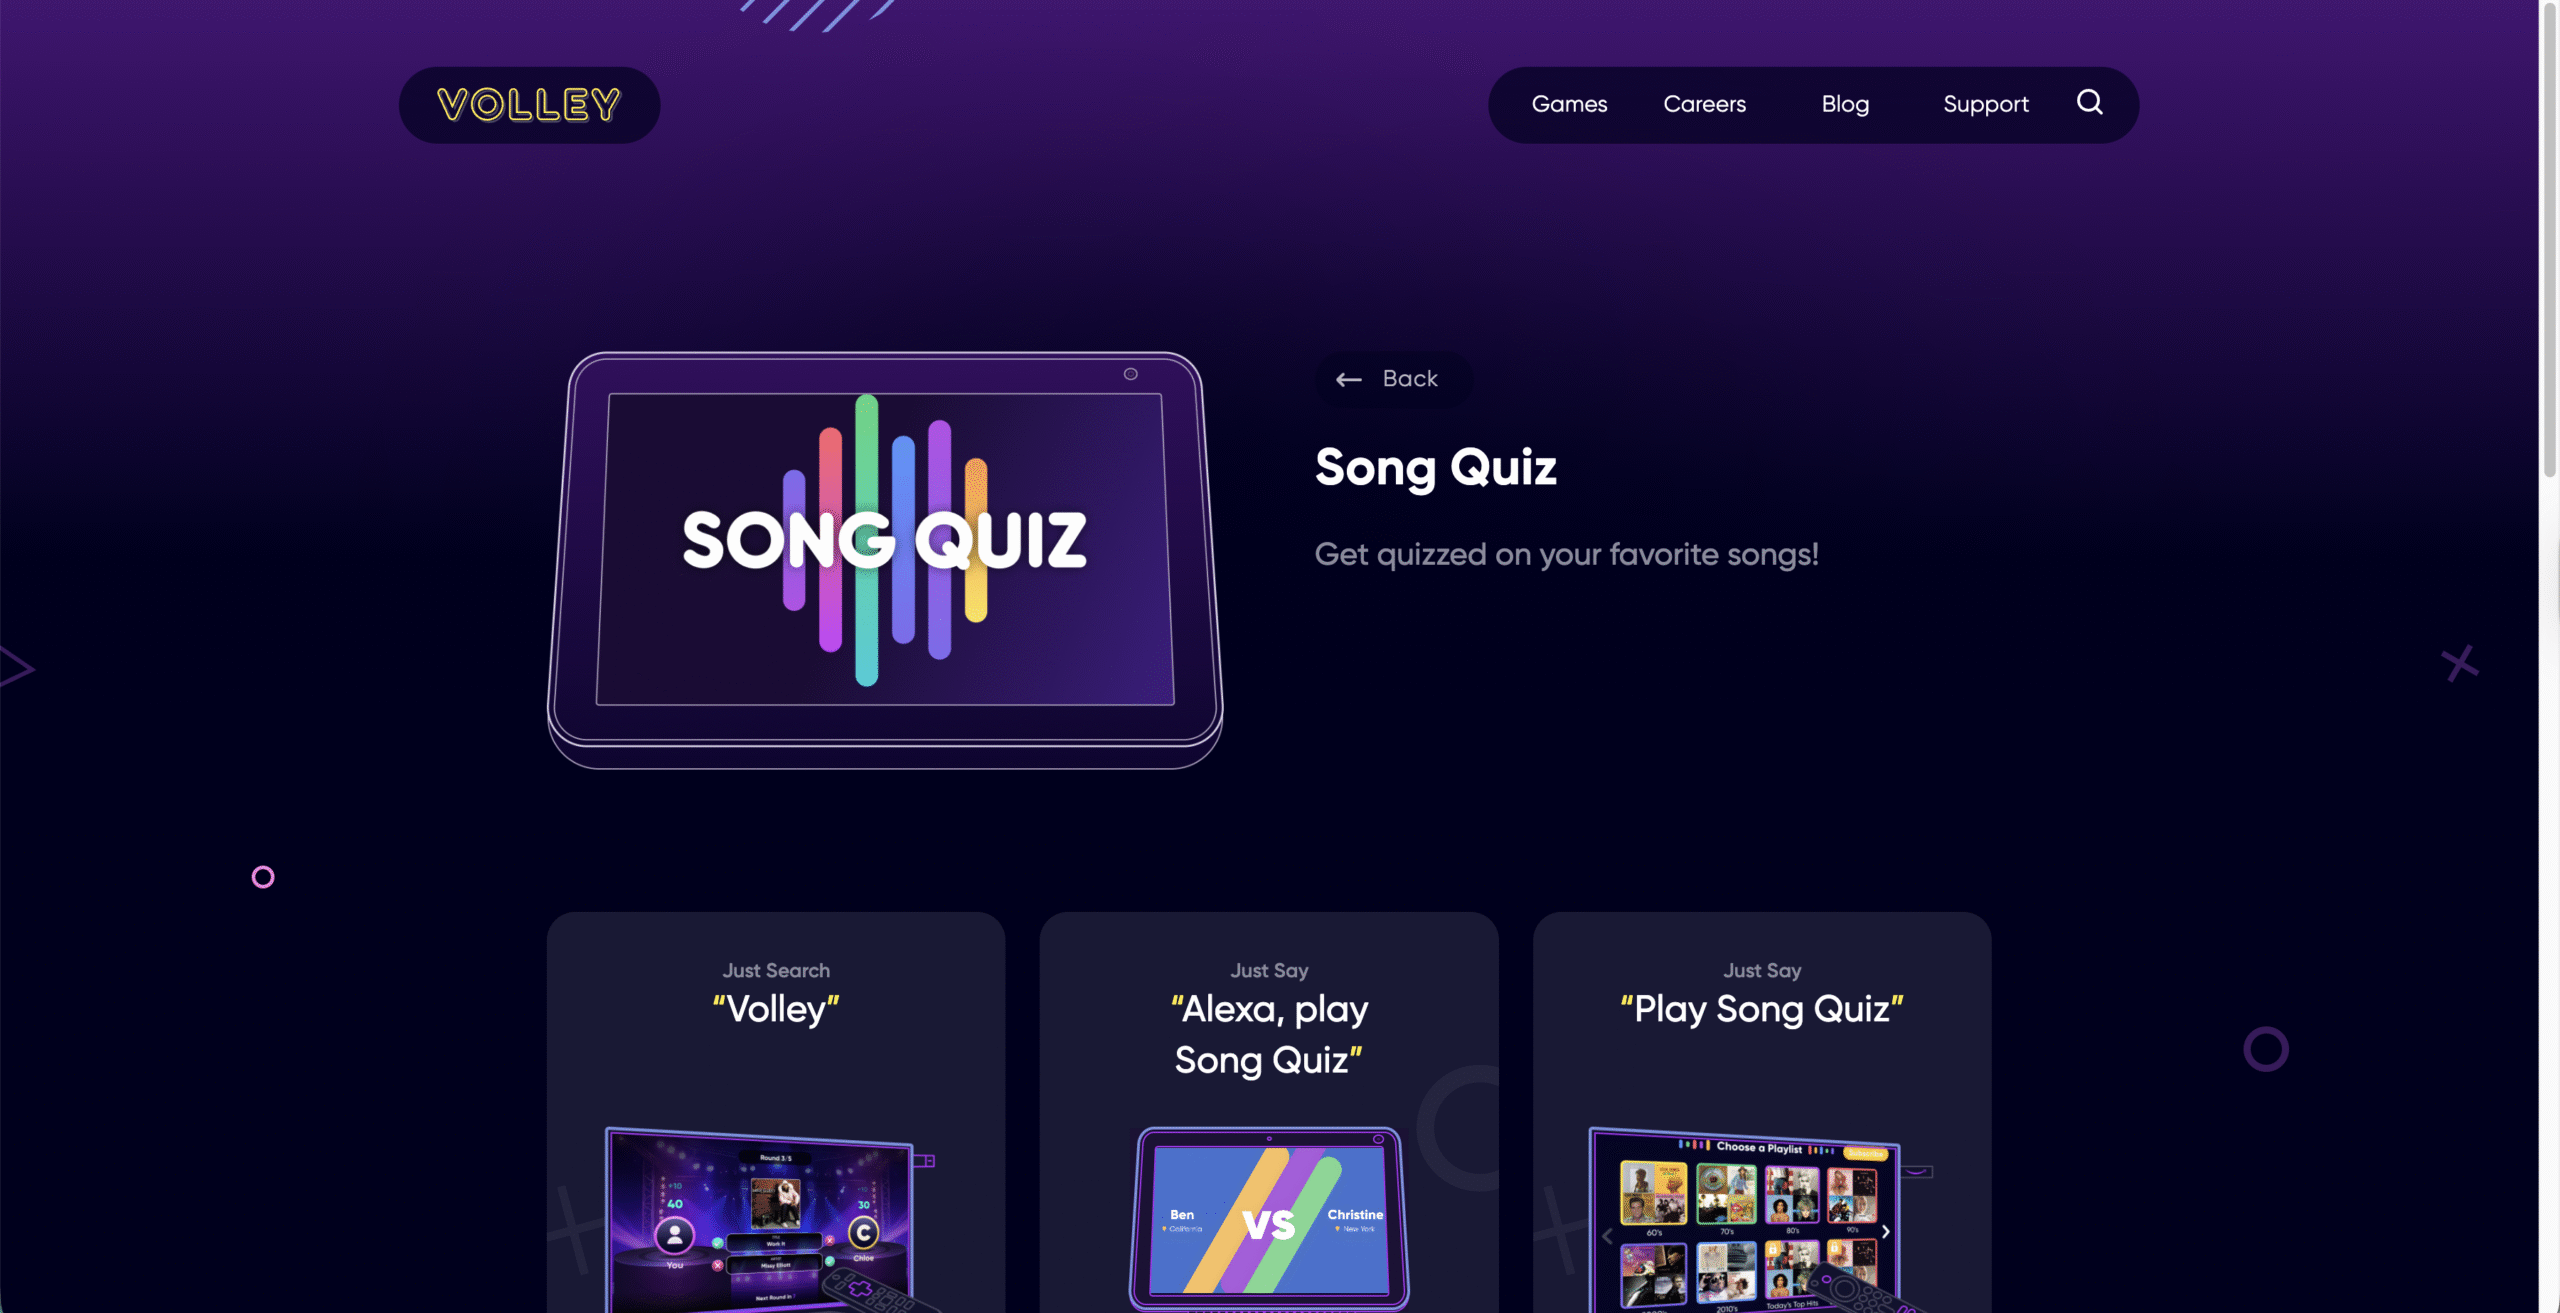Open the Blog link

point(1845,104)
